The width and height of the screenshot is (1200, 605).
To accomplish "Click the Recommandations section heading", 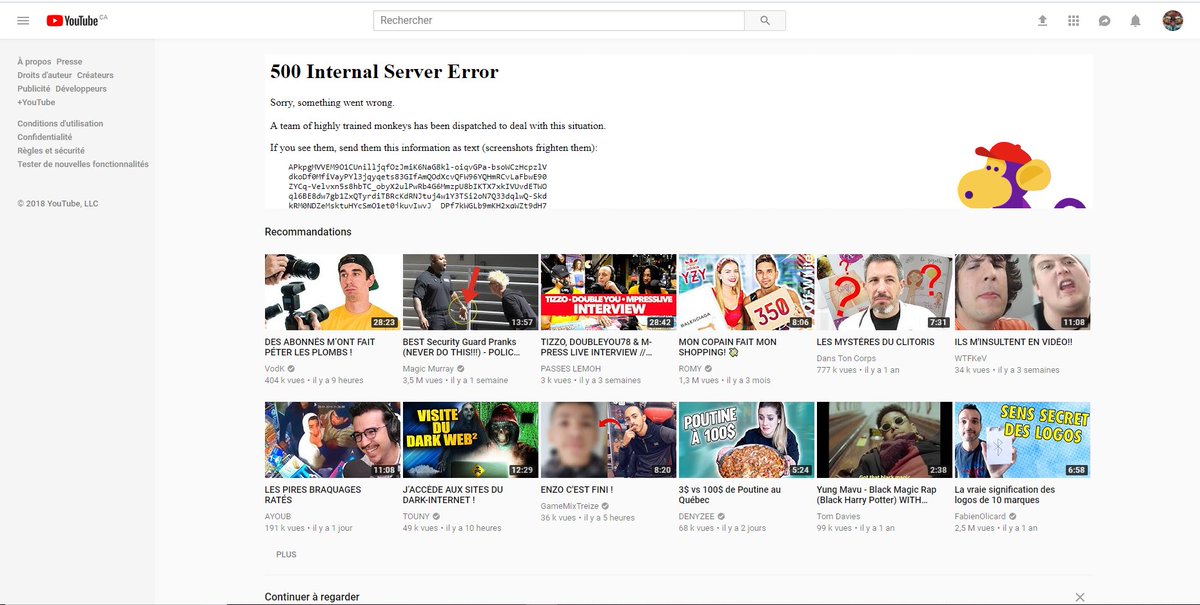I will (308, 232).
